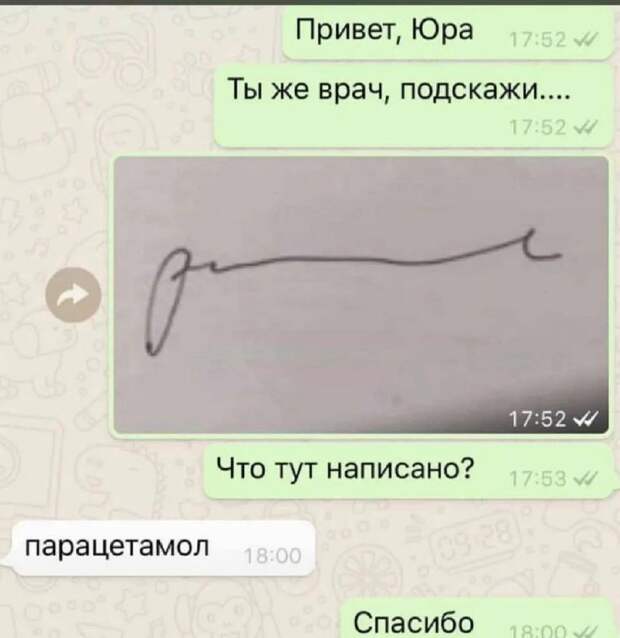Tap the 18:00 timestamp on 'парацетамол'
The image size is (620, 638).
(x=273, y=556)
